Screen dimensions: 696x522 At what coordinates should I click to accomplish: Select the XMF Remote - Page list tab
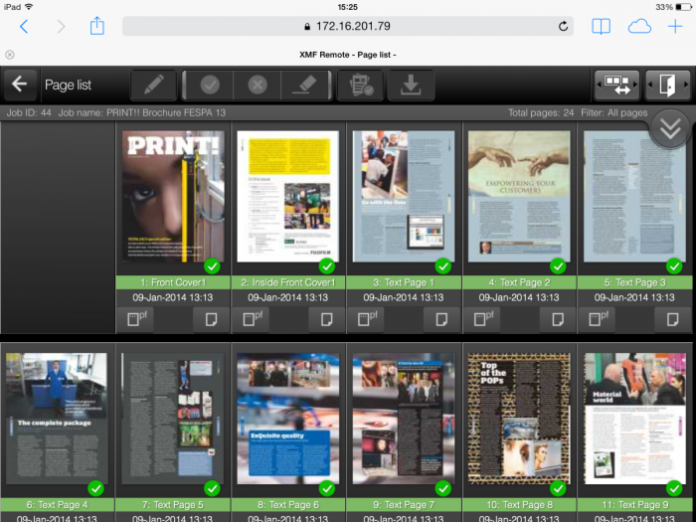click(348, 54)
